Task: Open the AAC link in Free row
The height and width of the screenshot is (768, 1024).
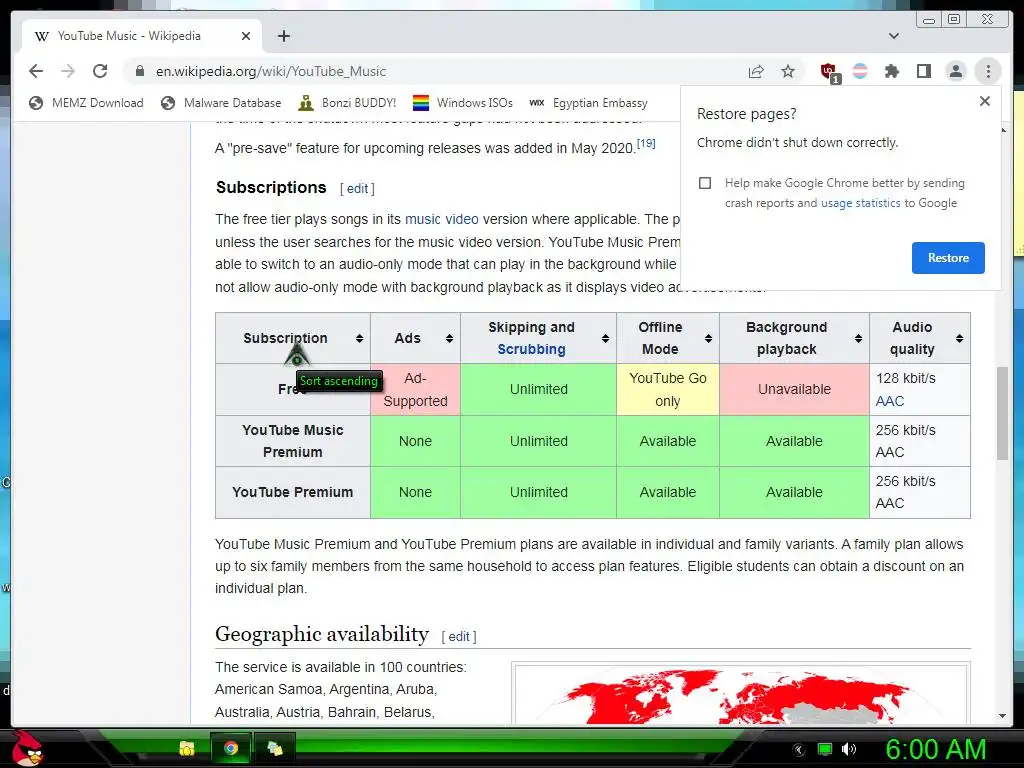Action: [x=889, y=401]
